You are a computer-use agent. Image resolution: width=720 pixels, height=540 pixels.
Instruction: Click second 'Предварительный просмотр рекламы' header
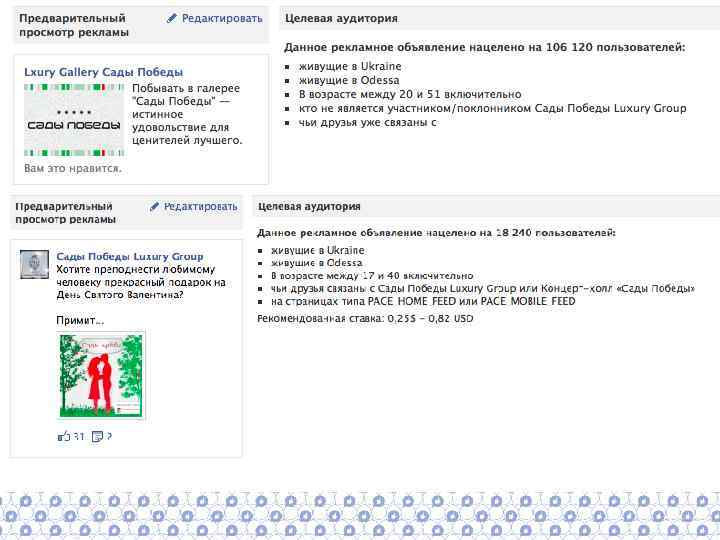click(x=66, y=213)
